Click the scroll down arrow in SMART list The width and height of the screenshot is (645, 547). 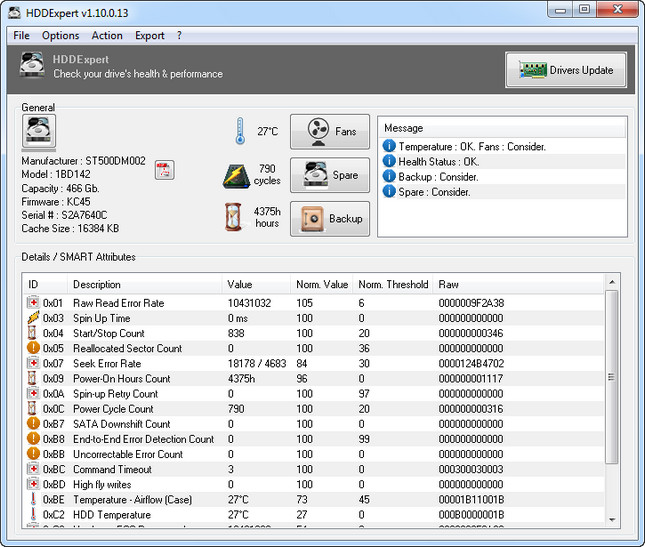[611, 518]
